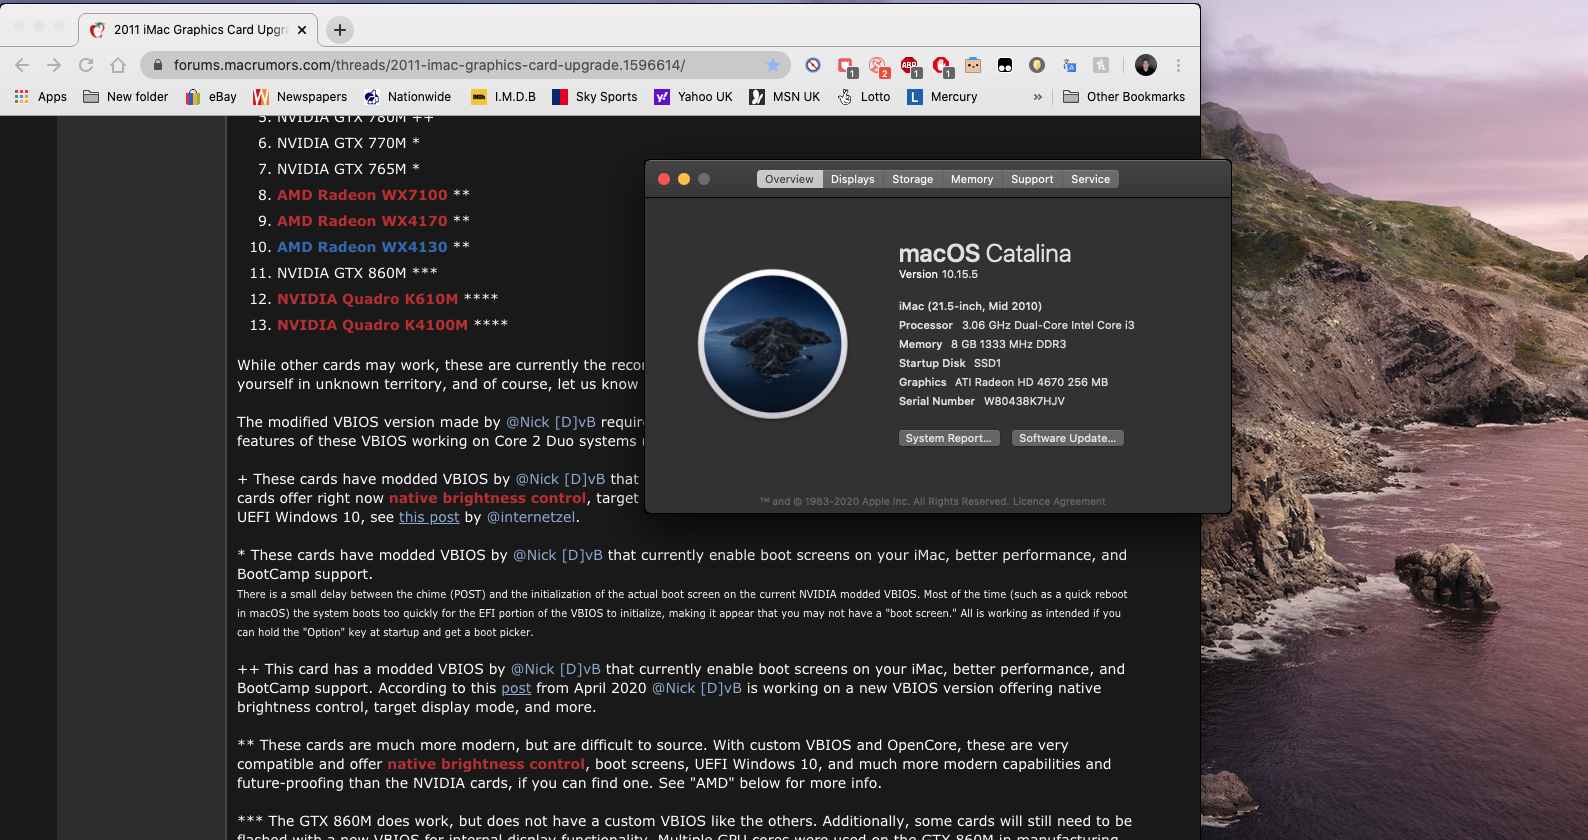The image size is (1588, 840).
Task: Switch to the Support tab
Action: 1032,179
